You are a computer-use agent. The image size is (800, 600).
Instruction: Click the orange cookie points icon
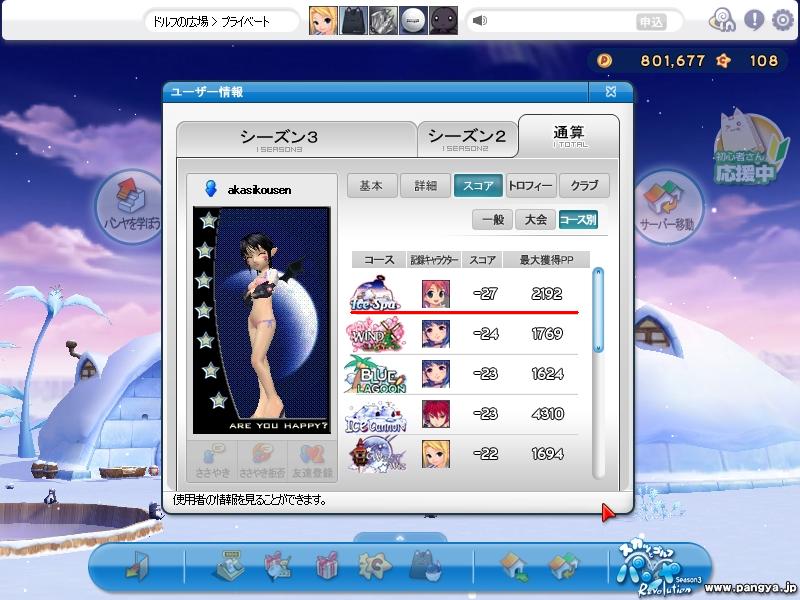point(723,61)
